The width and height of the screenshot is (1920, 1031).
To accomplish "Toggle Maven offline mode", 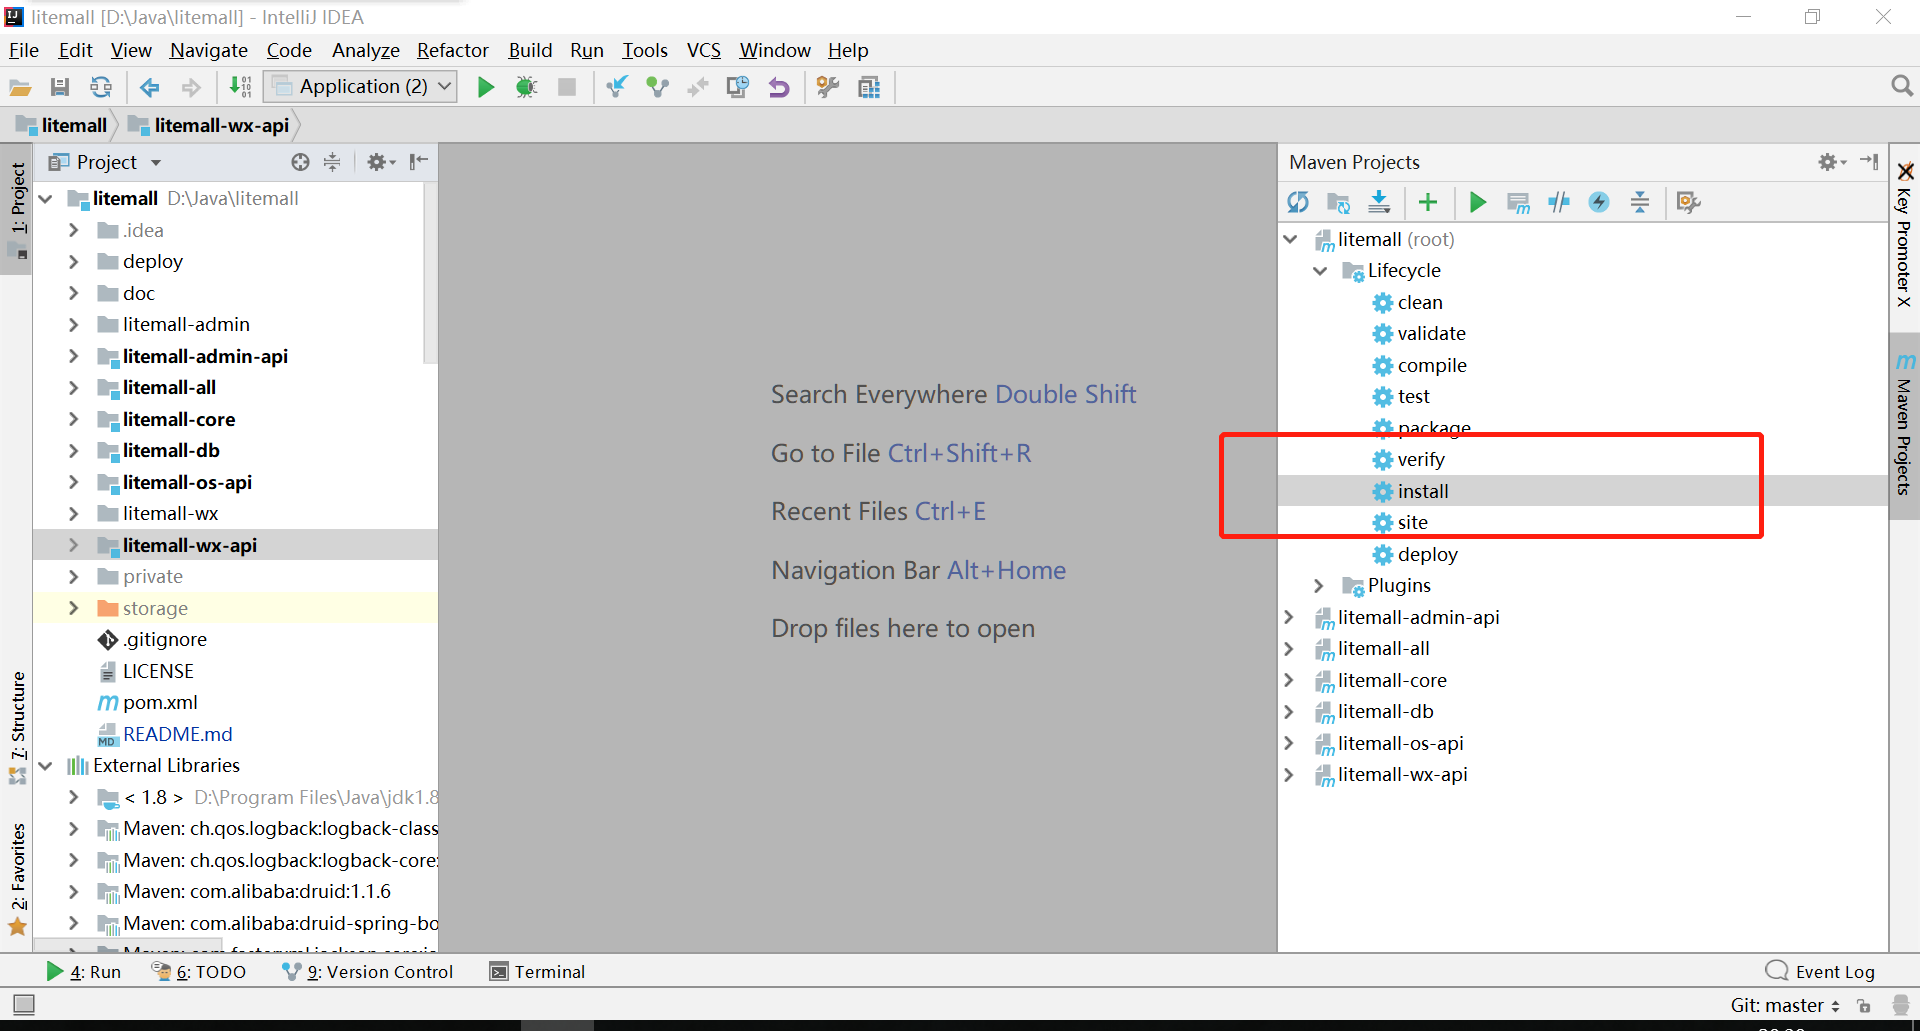I will 1559,202.
